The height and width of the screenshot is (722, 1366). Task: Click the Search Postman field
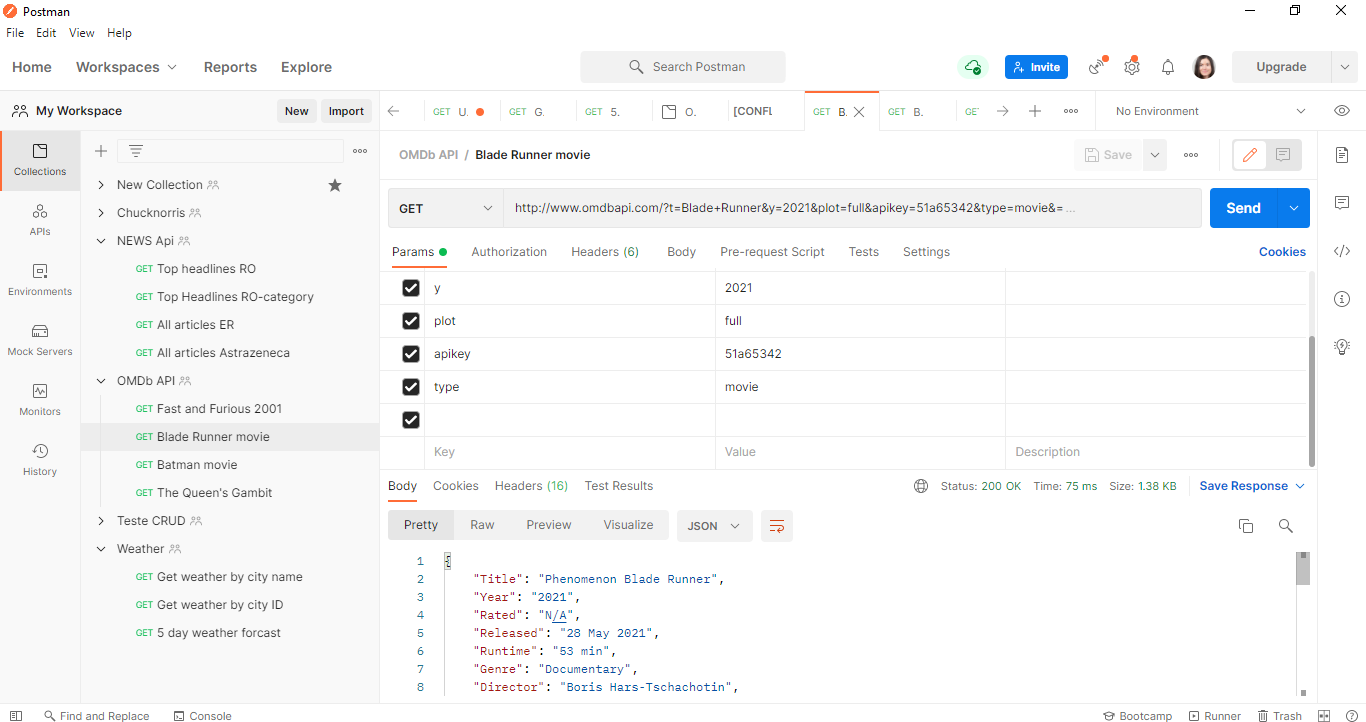pyautogui.click(x=683, y=67)
